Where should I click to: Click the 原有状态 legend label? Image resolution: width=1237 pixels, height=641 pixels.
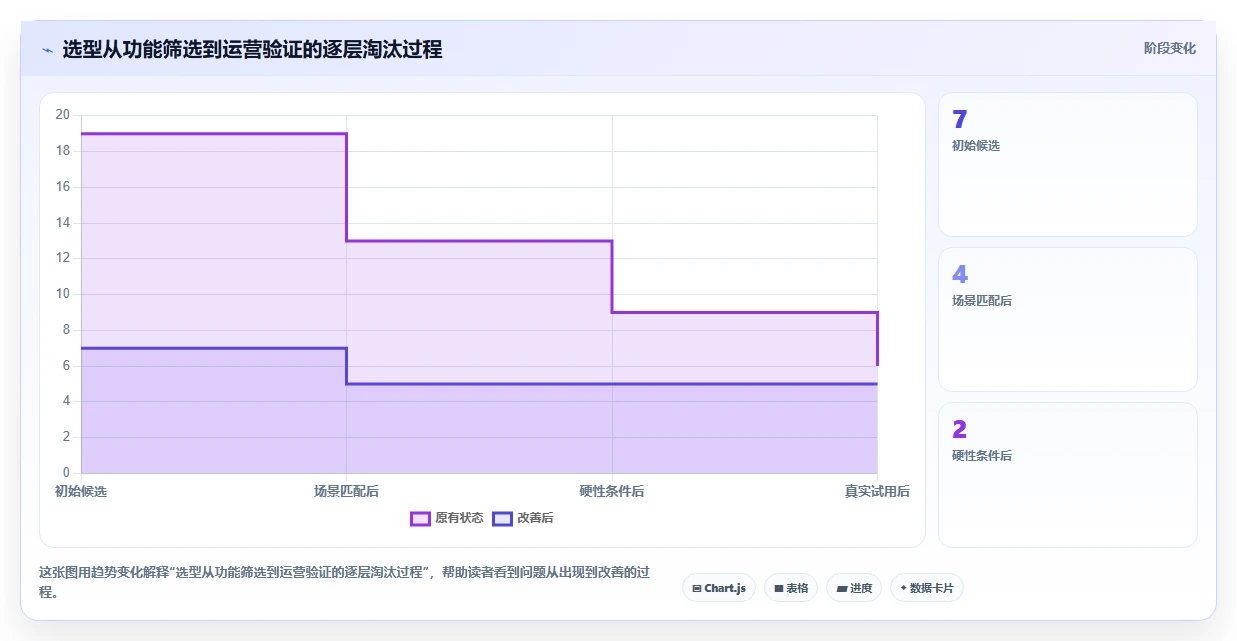pyautogui.click(x=459, y=518)
